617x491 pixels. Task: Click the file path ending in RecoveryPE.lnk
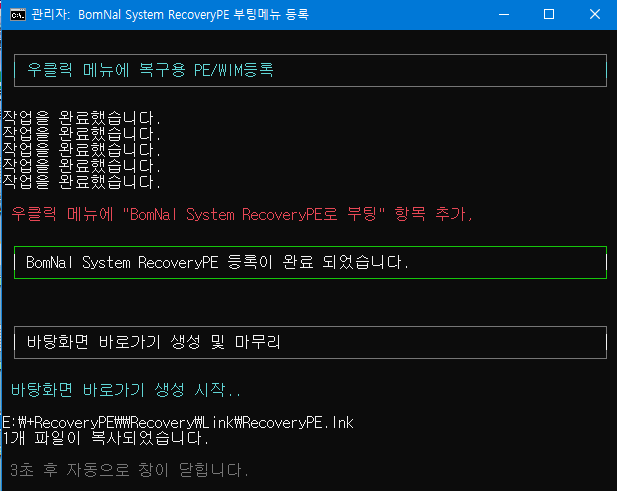click(178, 423)
